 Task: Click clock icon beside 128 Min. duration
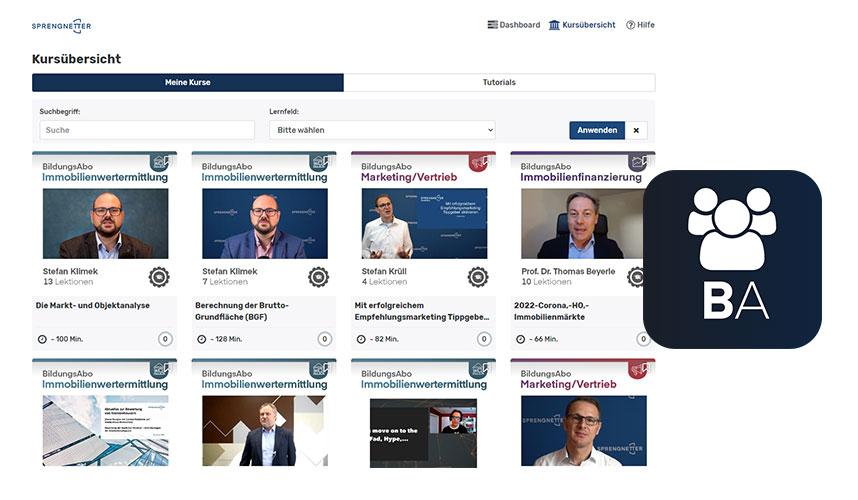[x=201, y=339]
